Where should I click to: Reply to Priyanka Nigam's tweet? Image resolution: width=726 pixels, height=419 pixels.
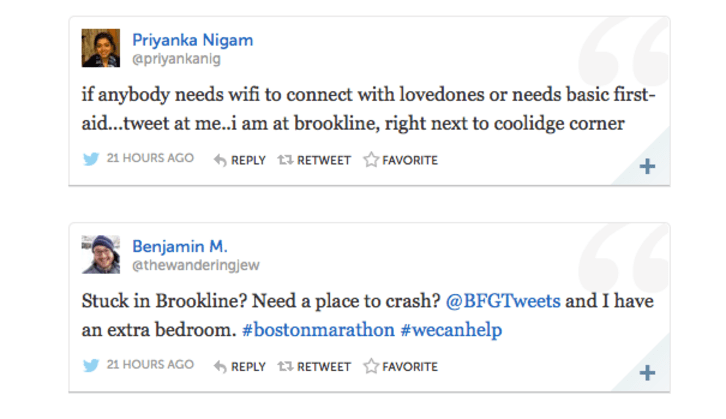[239, 160]
